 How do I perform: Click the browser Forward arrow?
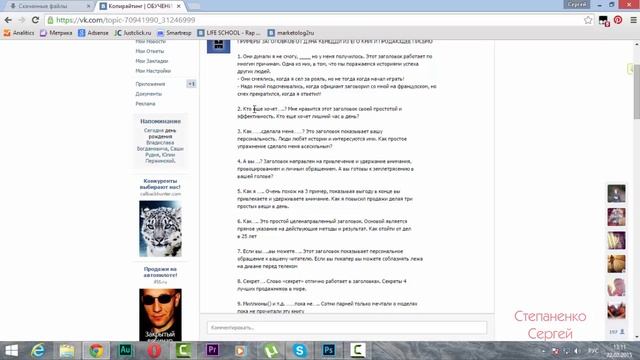[22, 20]
